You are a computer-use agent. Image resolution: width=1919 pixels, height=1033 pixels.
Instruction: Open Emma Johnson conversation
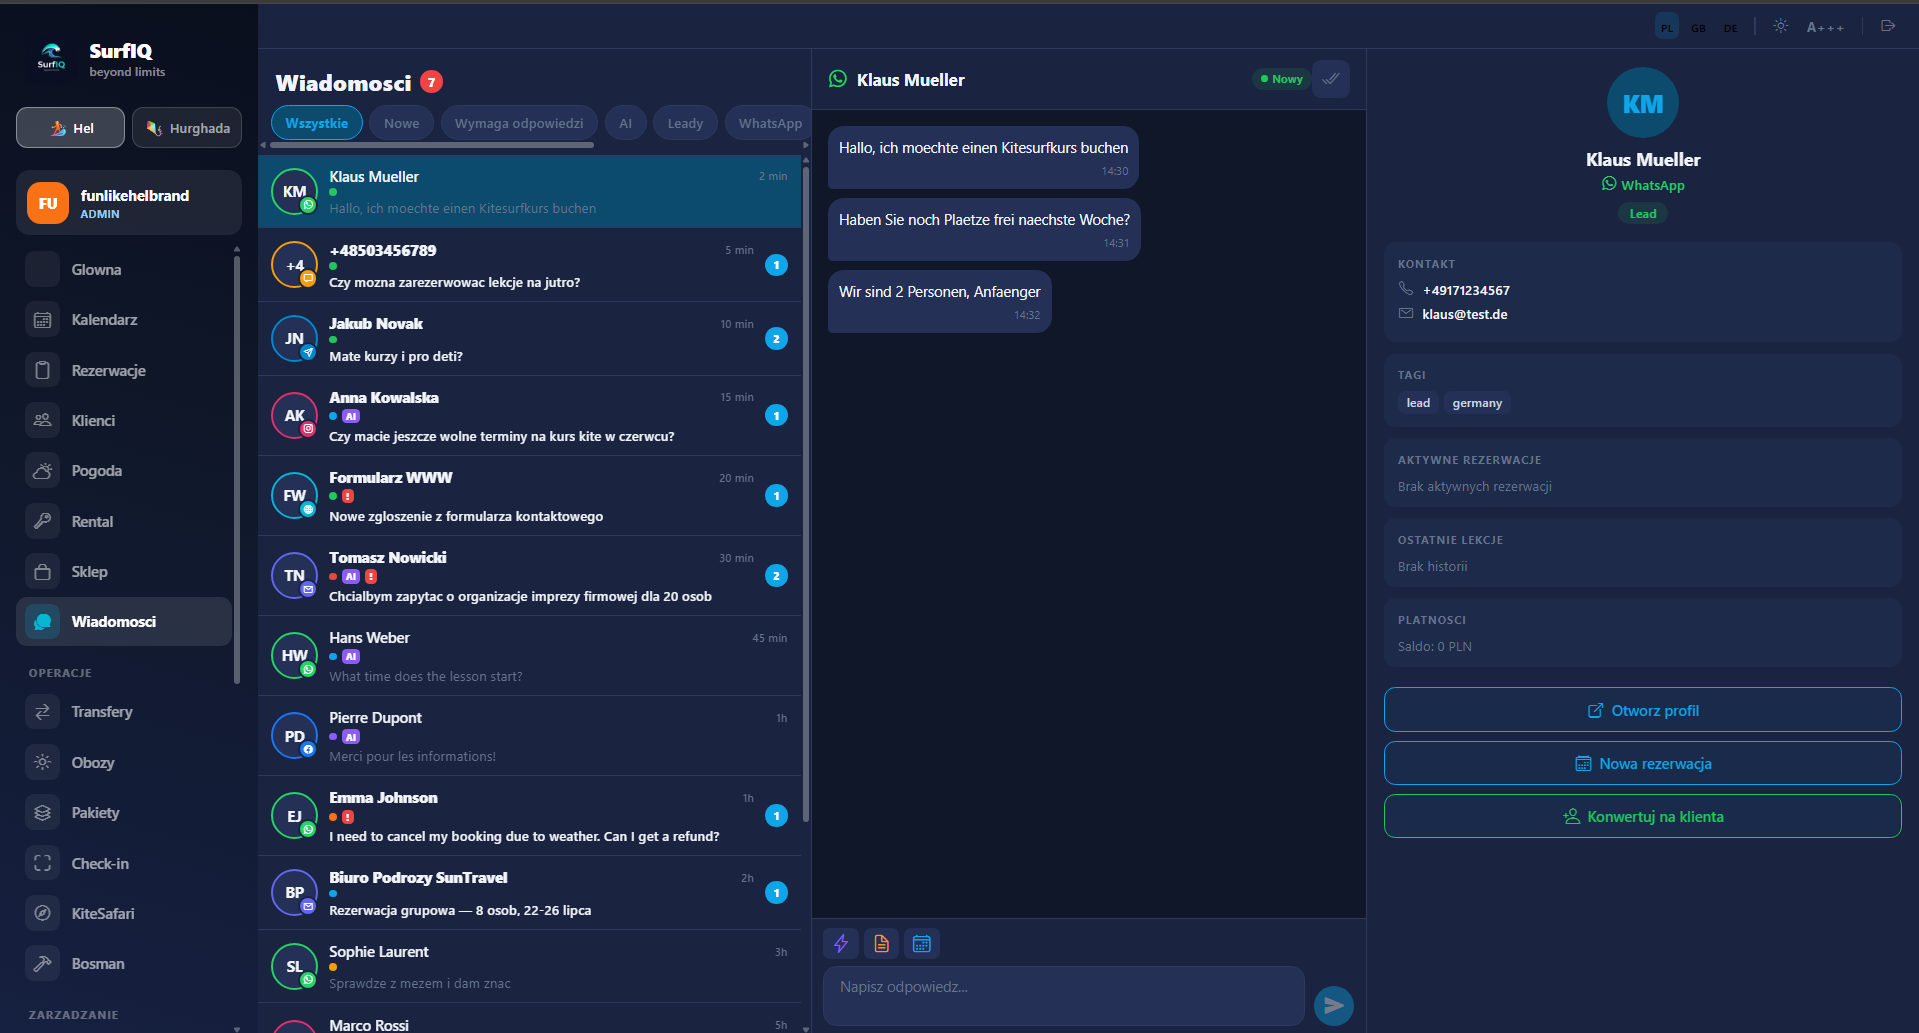[x=530, y=816]
